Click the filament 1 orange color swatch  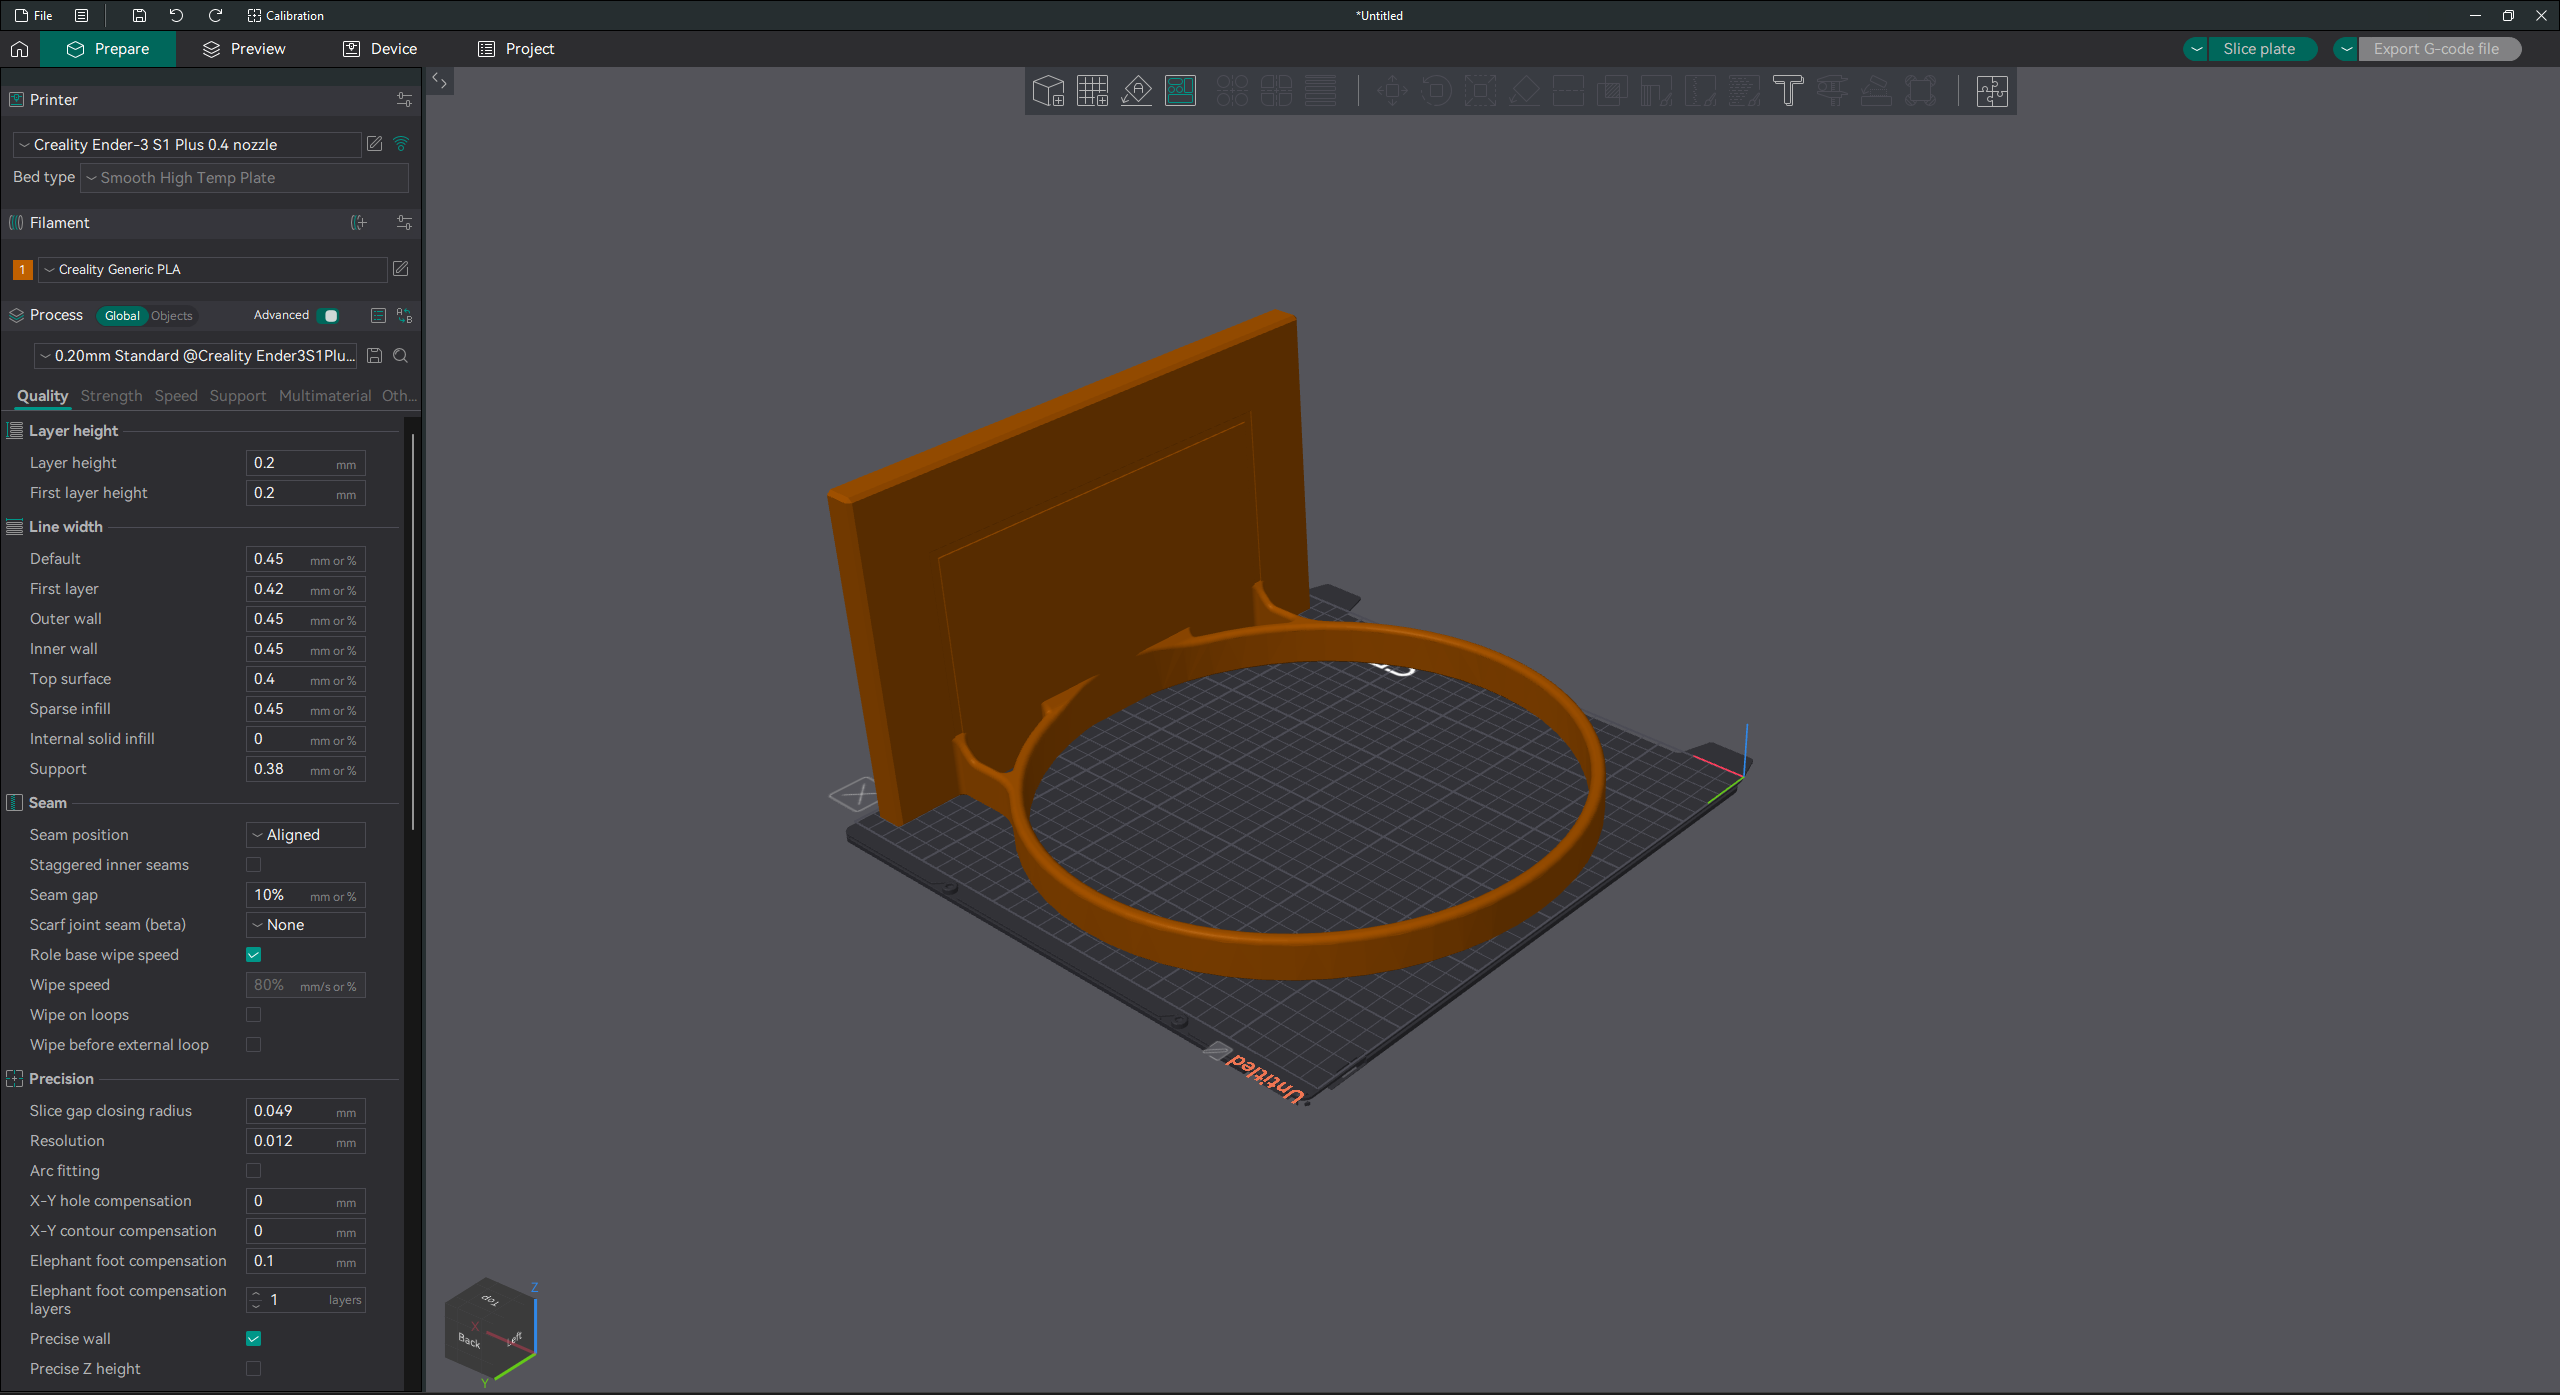[23, 270]
